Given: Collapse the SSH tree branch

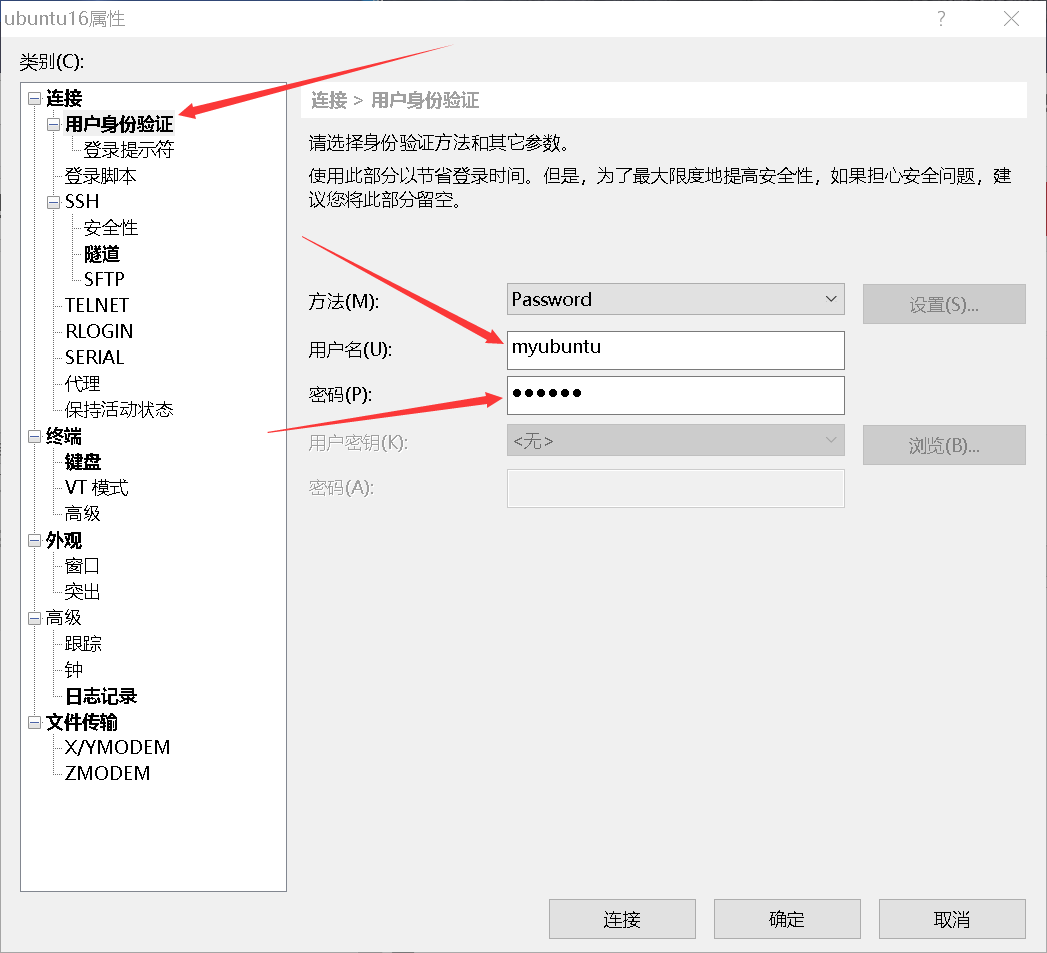Looking at the screenshot, I should point(53,201).
